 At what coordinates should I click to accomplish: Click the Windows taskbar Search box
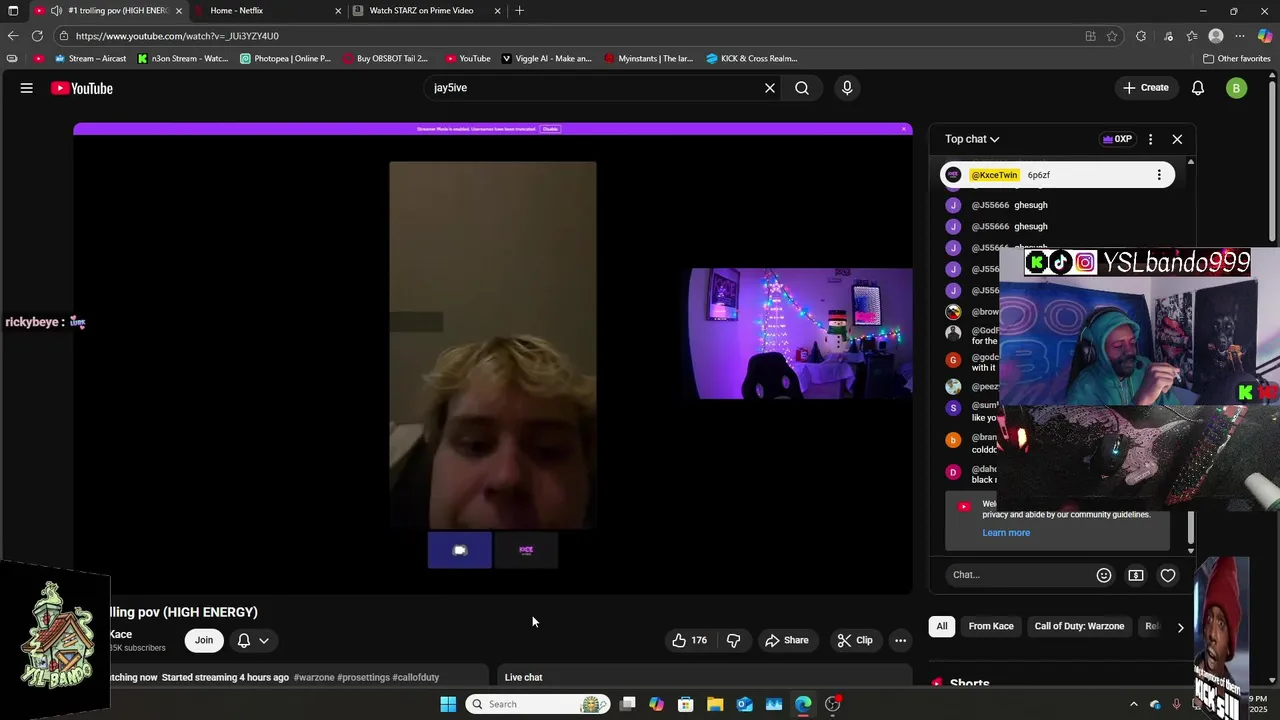[x=538, y=704]
